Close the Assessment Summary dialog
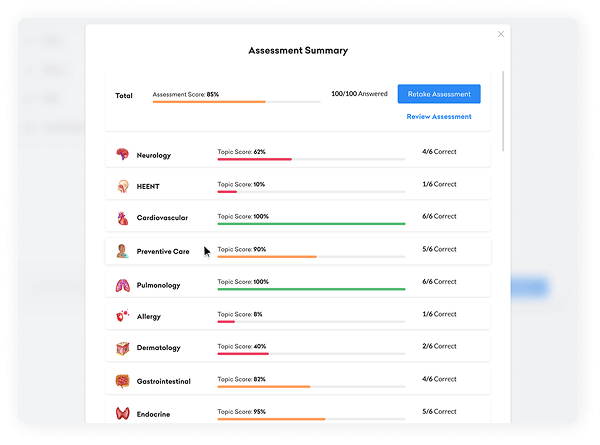600x445 pixels. coord(501,34)
